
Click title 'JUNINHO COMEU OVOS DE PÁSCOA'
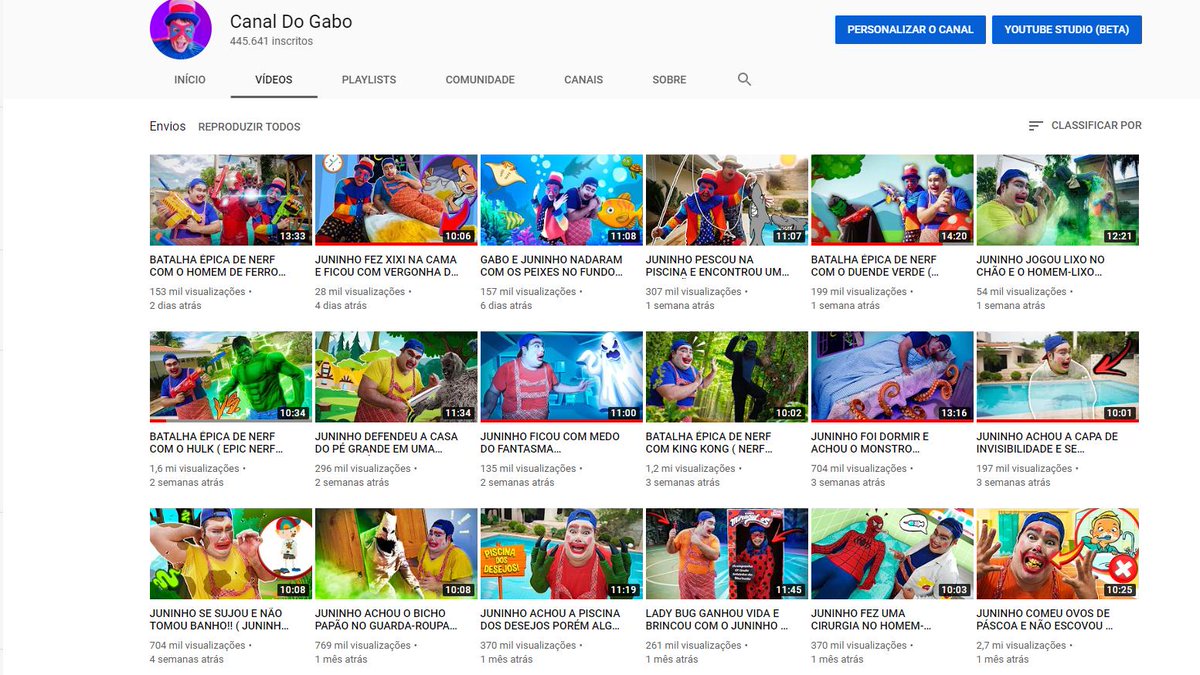coord(1046,620)
